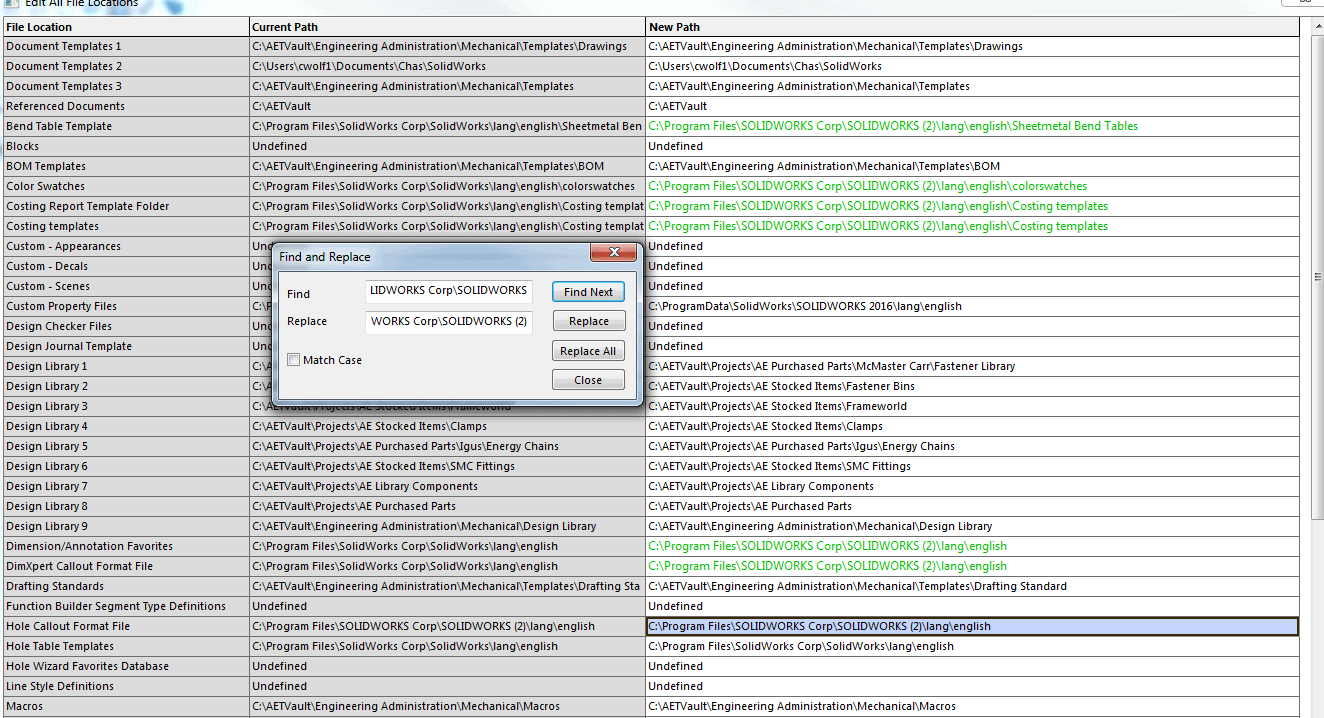Screen dimensions: 1324x718
Task: Click the highlighted New Path for Hole Callout Format File
Action: 972,626
